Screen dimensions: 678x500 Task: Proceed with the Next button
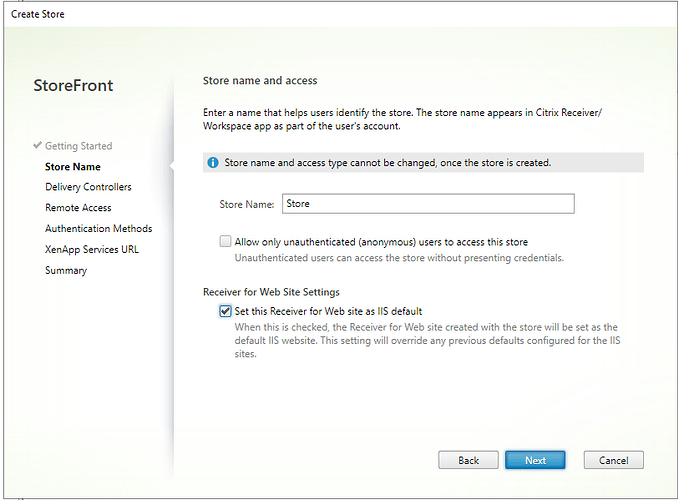pos(535,460)
